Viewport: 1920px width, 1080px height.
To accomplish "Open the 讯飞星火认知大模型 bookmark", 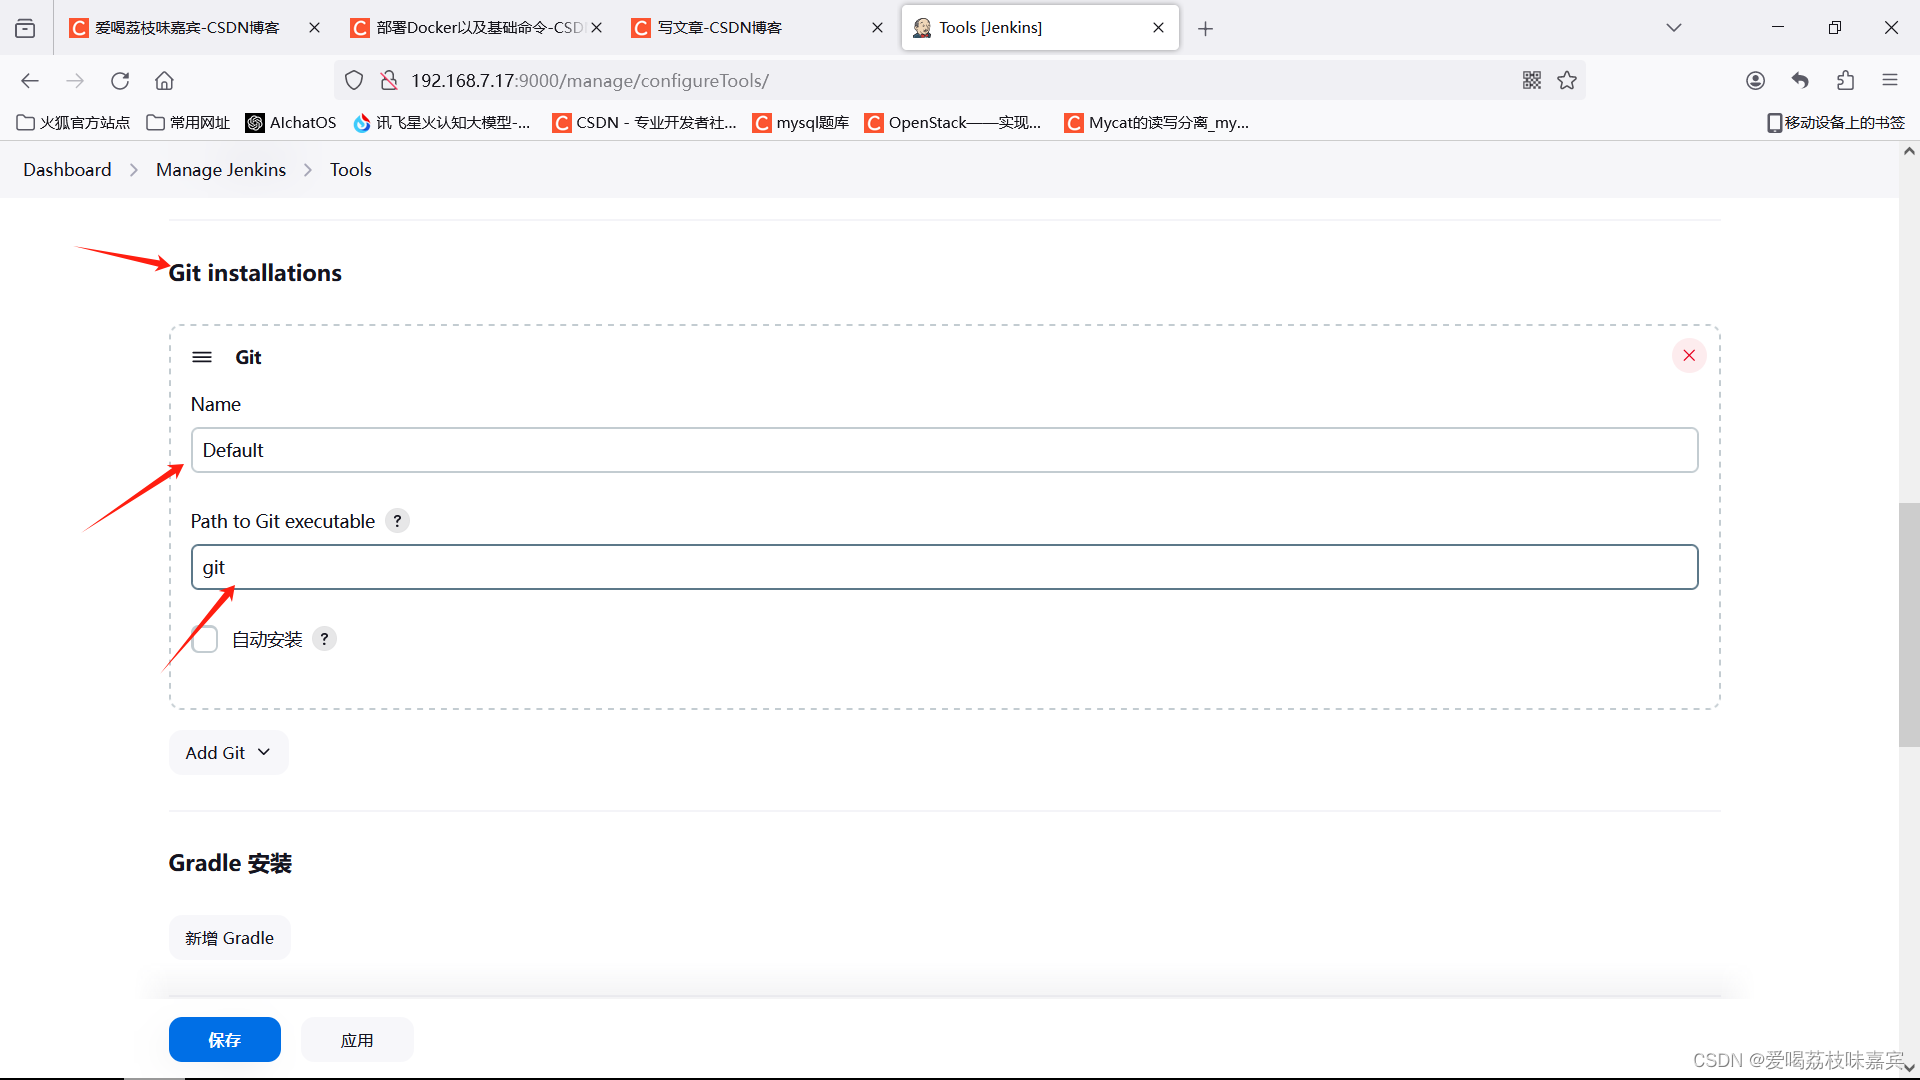I will point(441,123).
